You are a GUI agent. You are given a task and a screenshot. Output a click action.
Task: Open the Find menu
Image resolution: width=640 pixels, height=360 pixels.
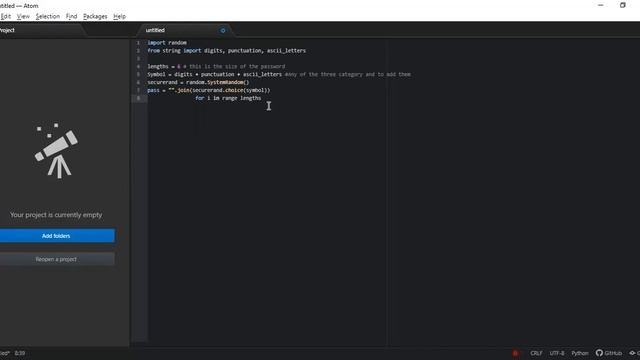(x=71, y=16)
